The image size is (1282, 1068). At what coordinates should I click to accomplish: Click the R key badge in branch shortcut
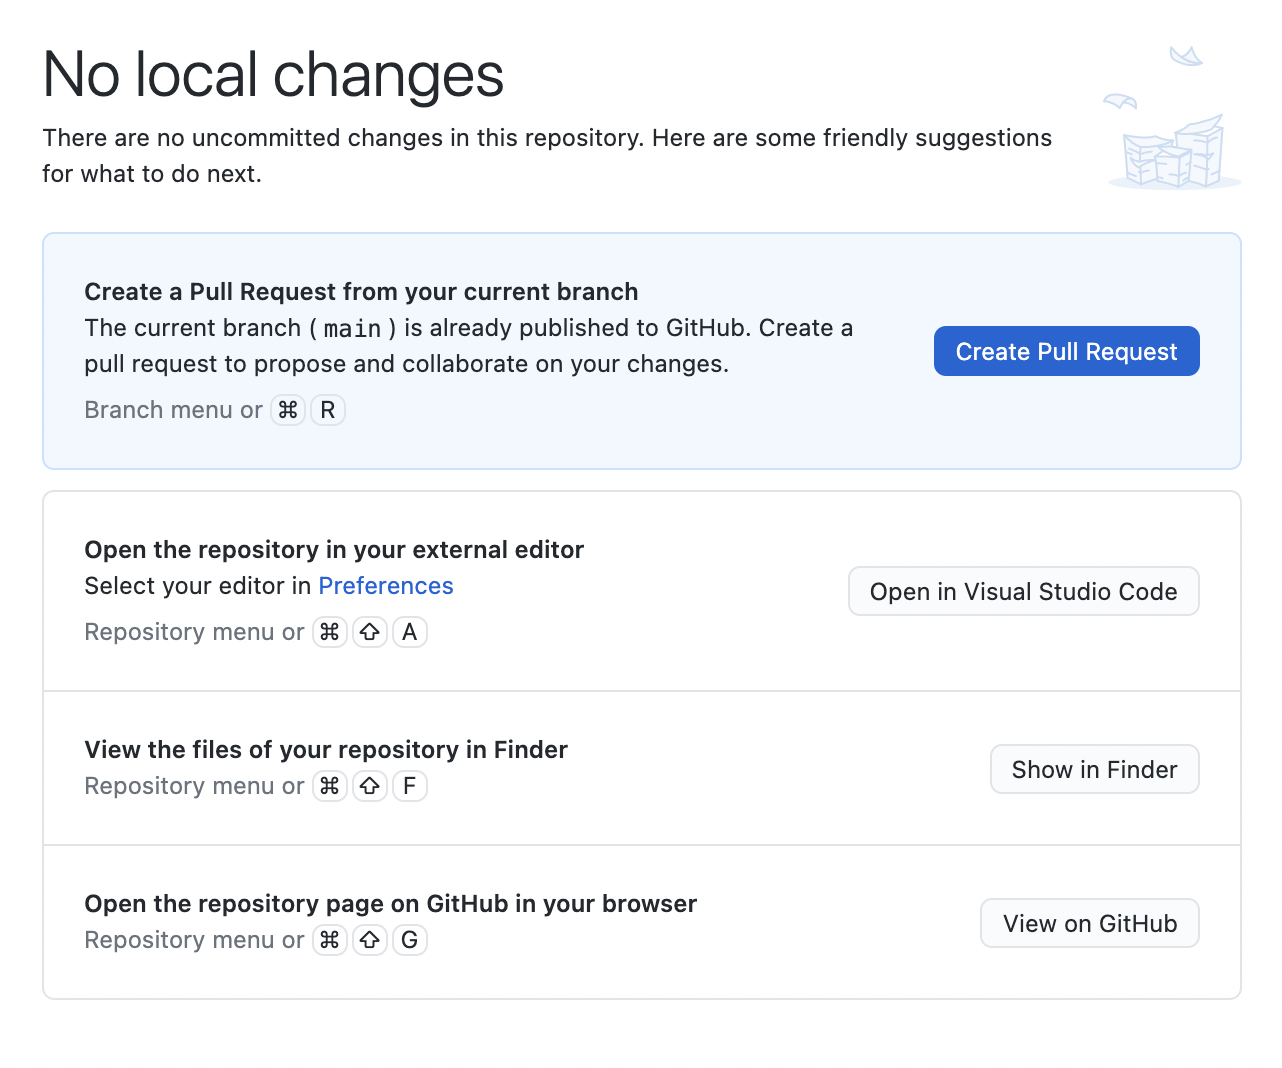point(328,410)
